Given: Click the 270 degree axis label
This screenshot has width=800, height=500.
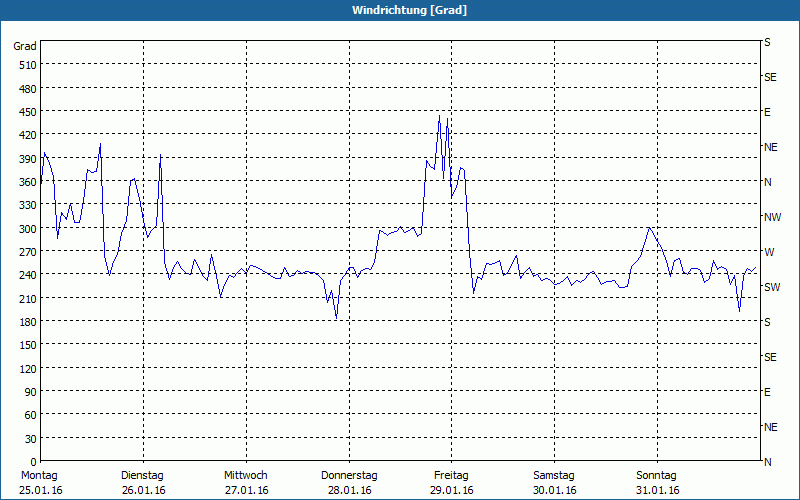Looking at the screenshot, I should click(28, 252).
